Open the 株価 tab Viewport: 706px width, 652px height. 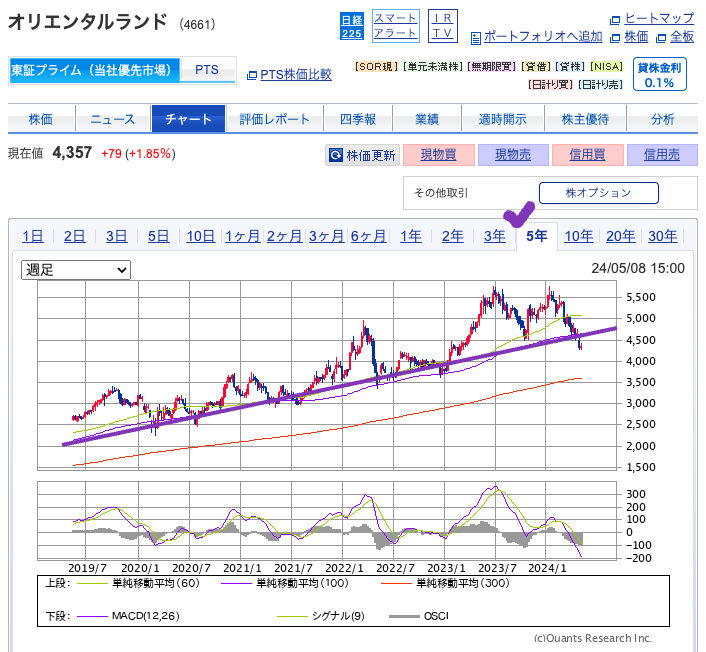tap(41, 119)
